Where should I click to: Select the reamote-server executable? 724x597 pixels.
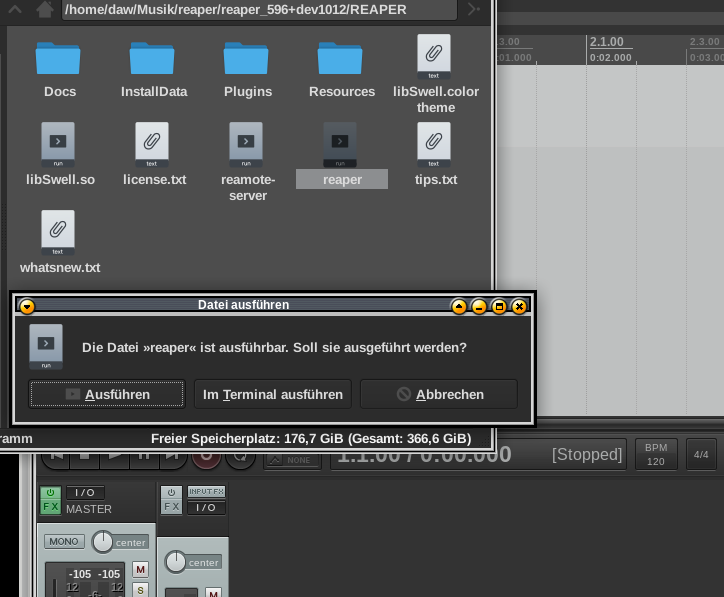point(247,162)
